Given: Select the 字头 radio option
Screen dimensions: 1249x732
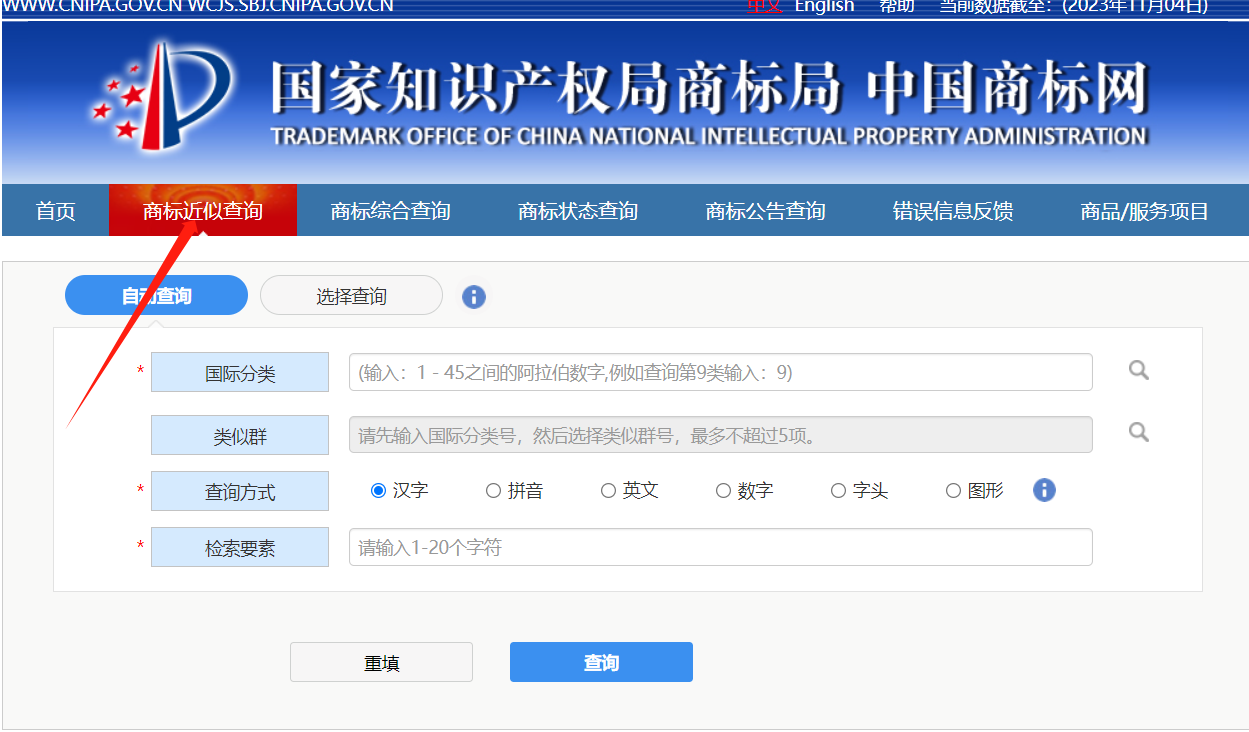Looking at the screenshot, I should point(838,491).
